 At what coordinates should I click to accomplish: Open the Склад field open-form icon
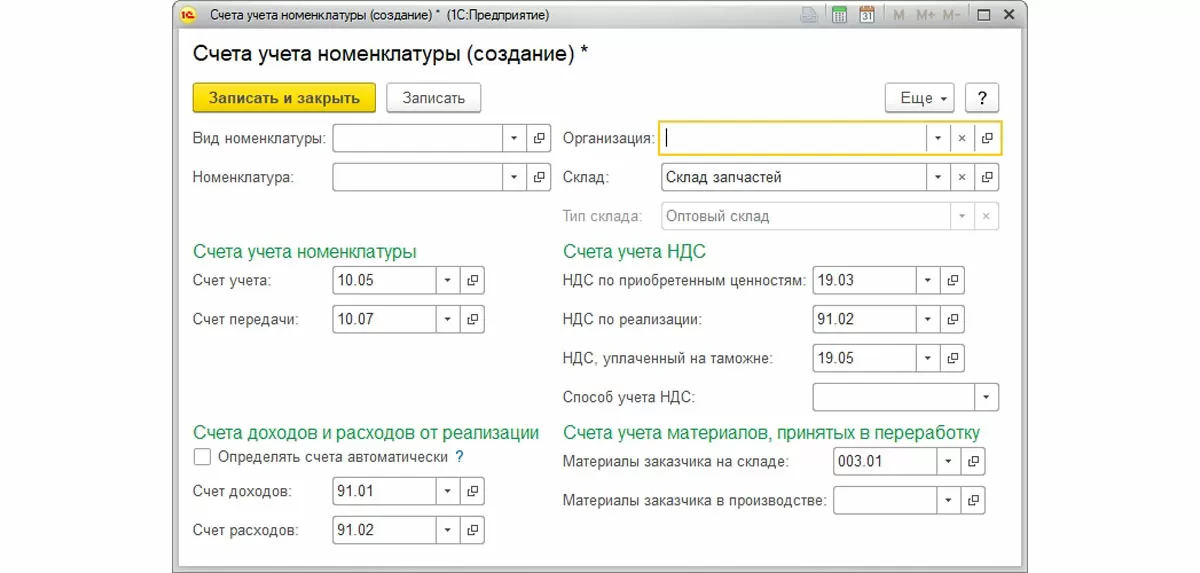point(986,177)
